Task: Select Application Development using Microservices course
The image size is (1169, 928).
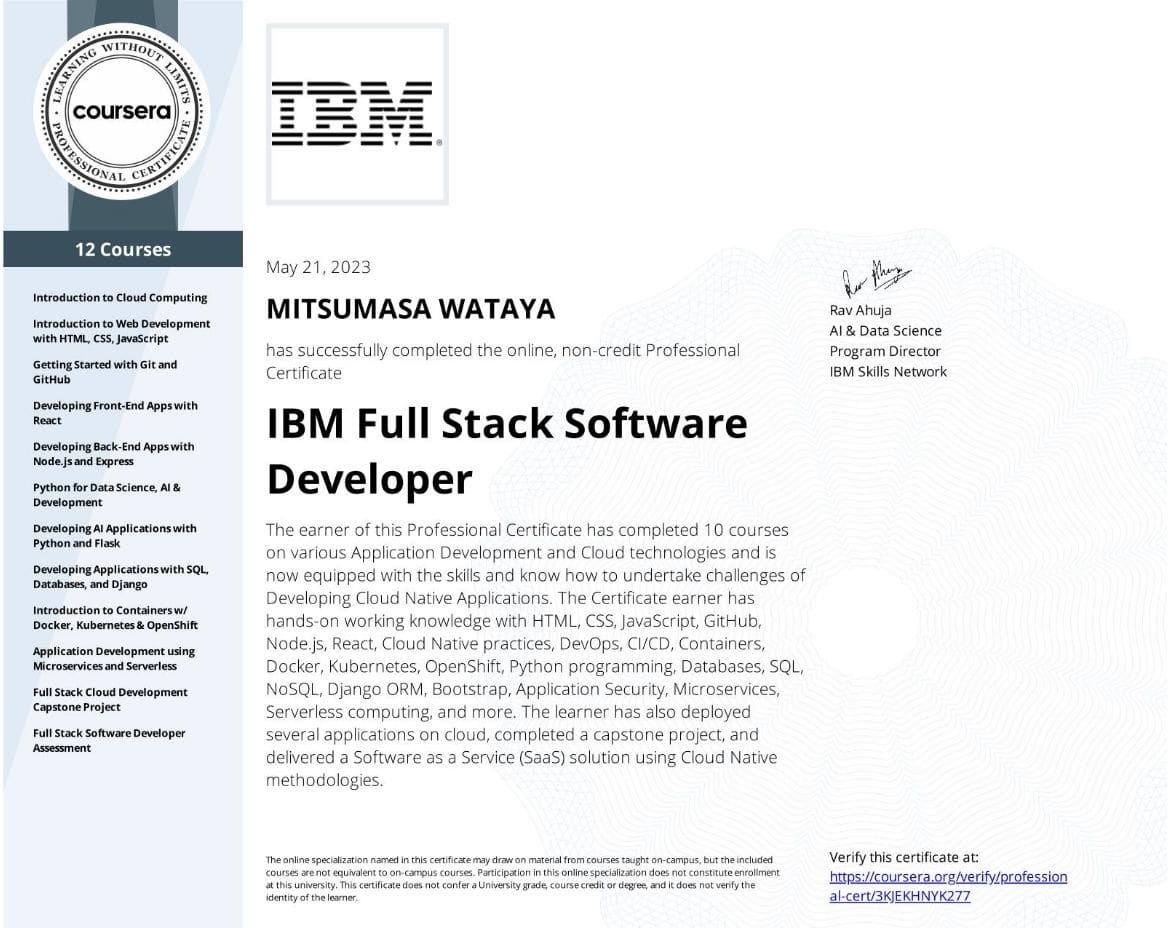Action: click(114, 659)
